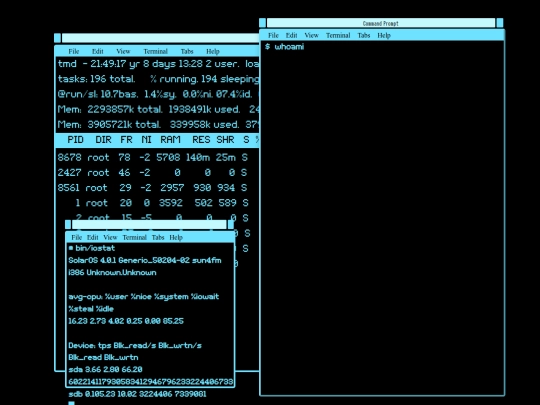
Task: Select process row '1 root 20 0 3592'
Action: (162, 203)
